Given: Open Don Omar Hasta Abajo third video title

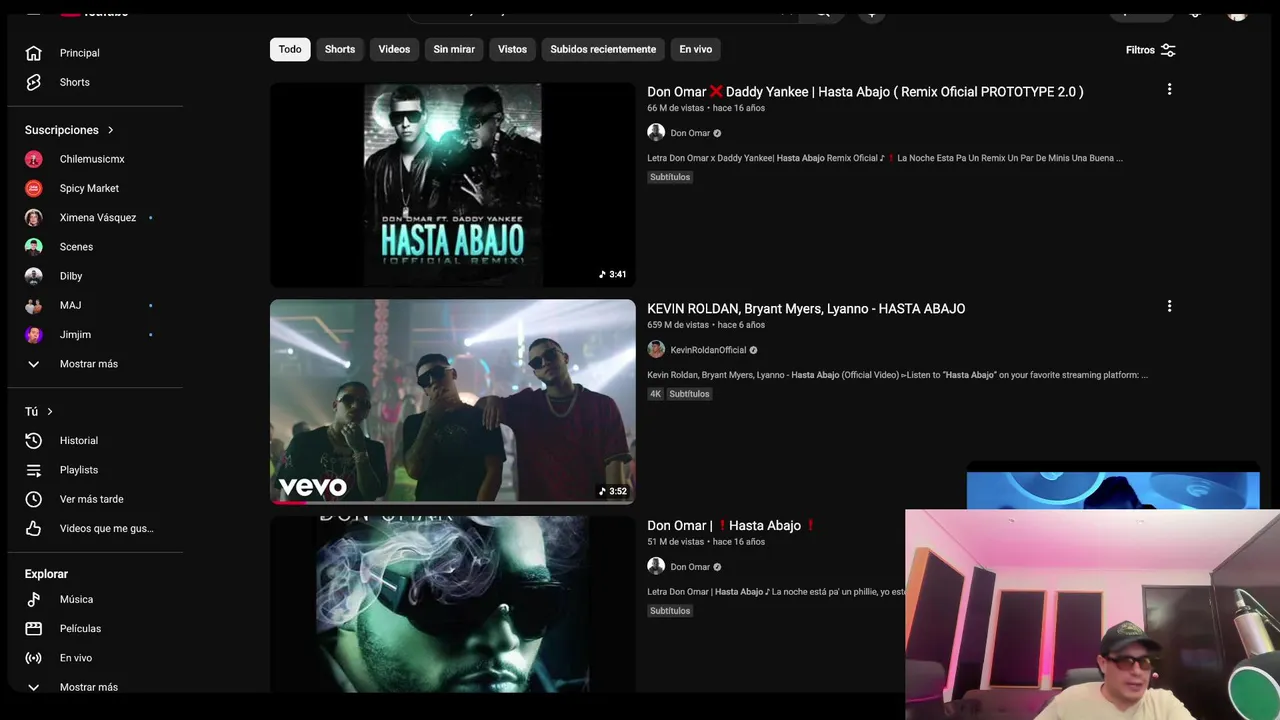Looking at the screenshot, I should click(732, 526).
